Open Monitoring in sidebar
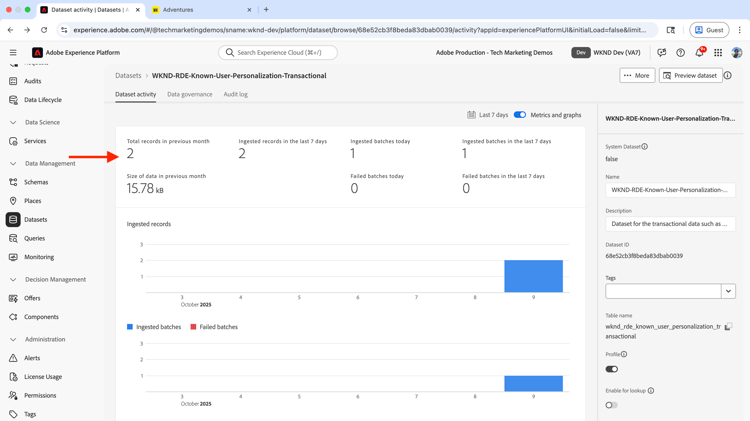The height and width of the screenshot is (421, 750). [39, 257]
